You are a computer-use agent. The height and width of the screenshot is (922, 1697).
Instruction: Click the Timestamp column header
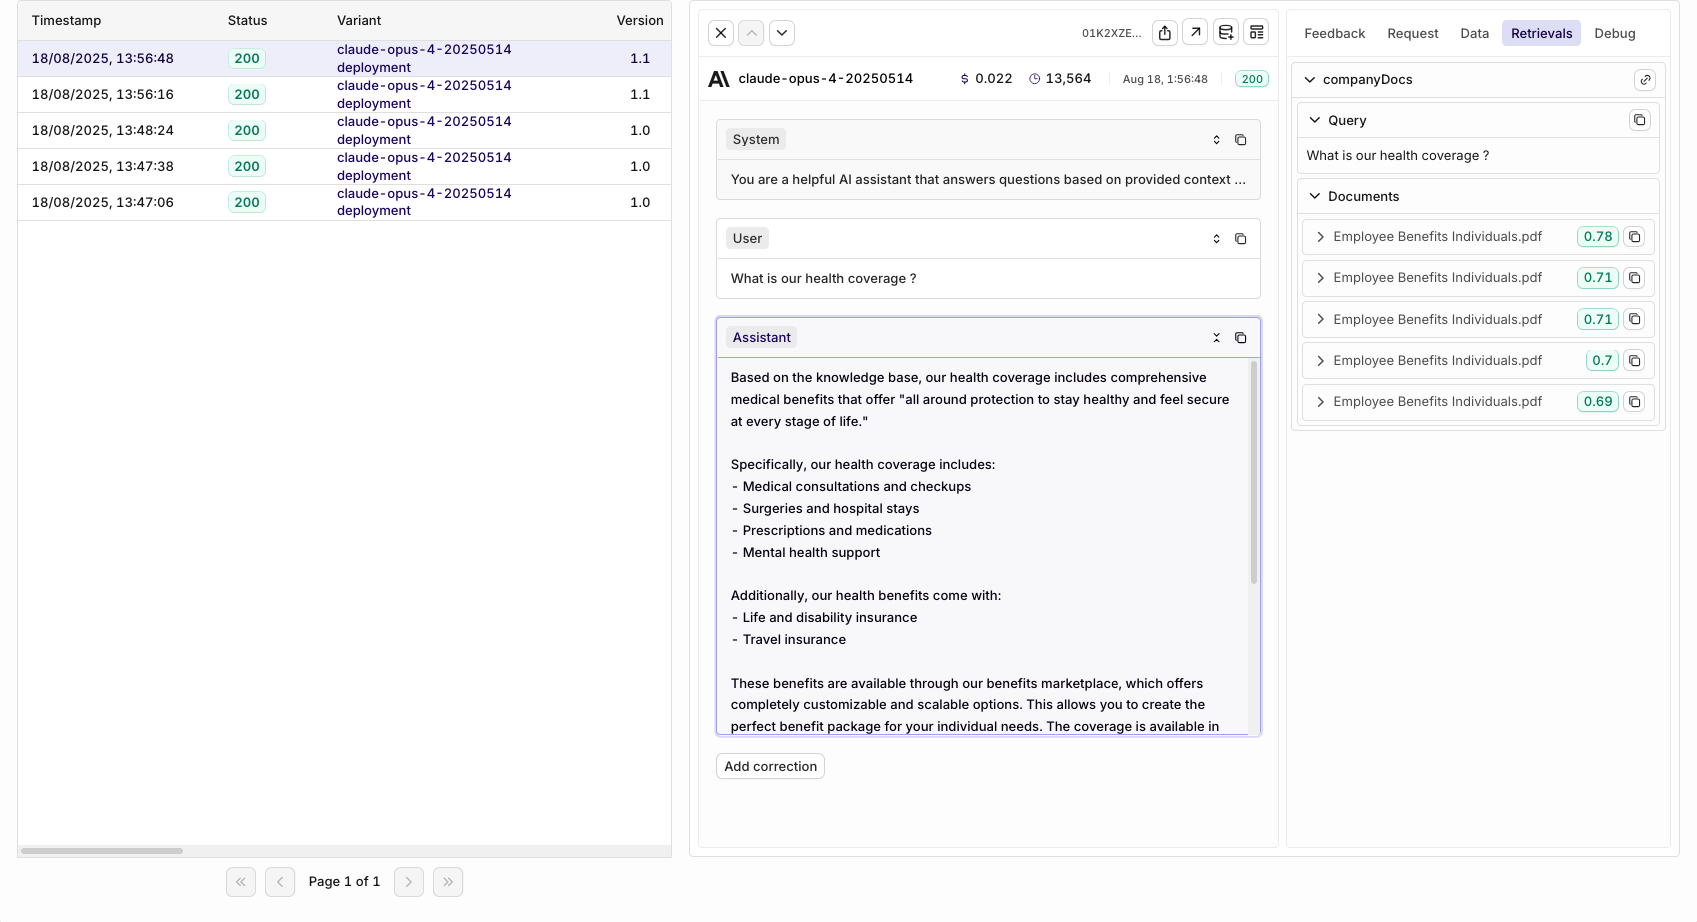click(66, 21)
